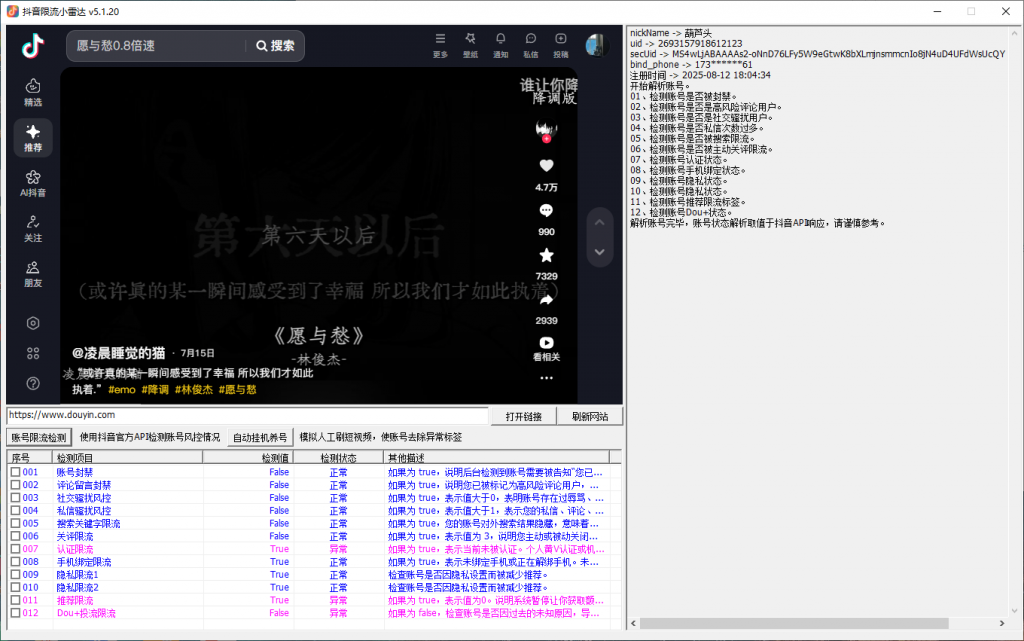
Task: Click the #愿与愁 hashtag
Action: [x=238, y=390]
